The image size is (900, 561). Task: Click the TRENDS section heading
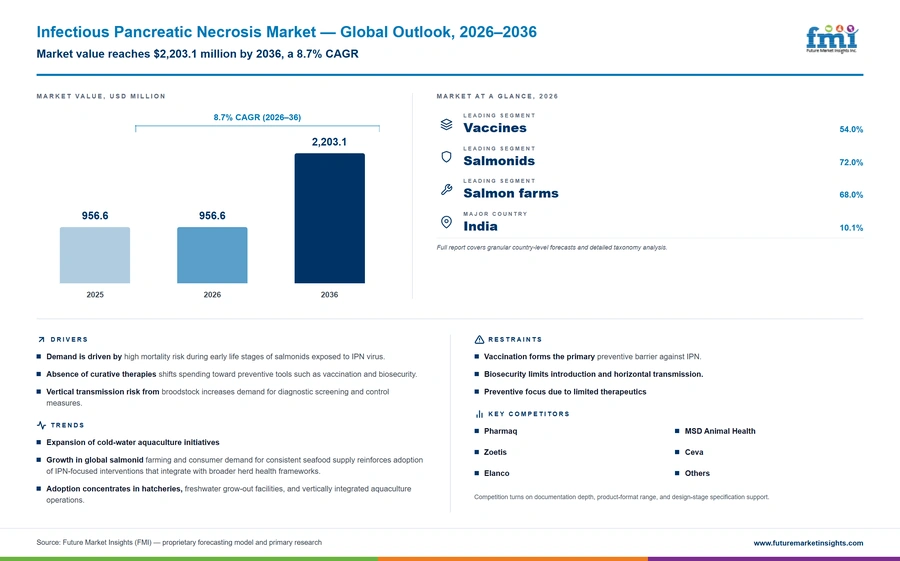[67, 425]
